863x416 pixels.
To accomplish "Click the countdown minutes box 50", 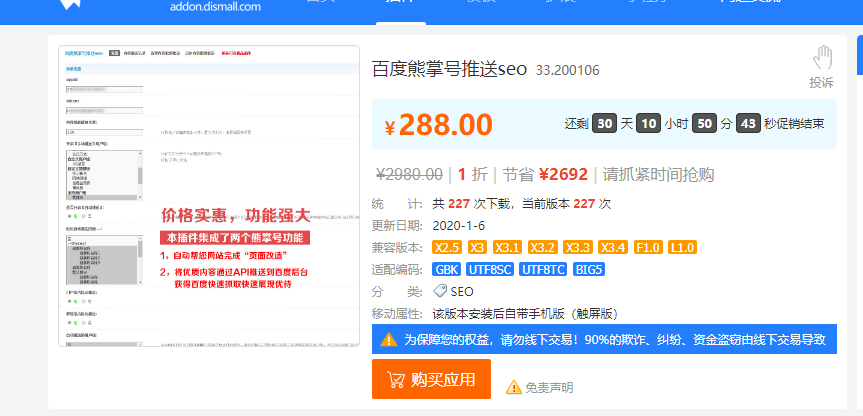I will coord(704,123).
